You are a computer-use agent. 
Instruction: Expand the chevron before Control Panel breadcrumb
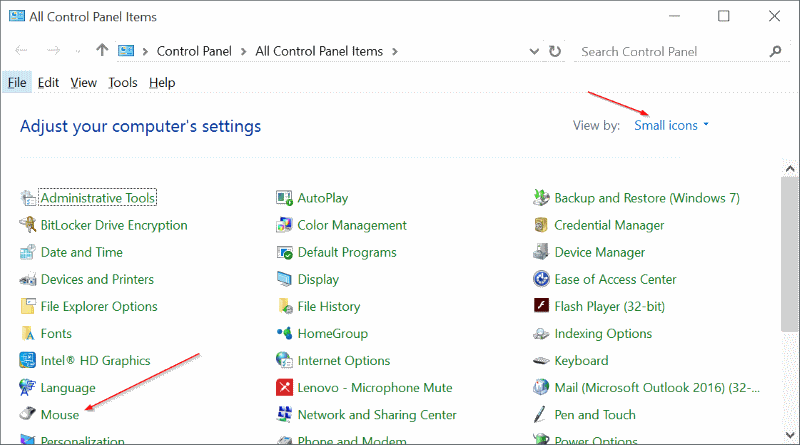tap(145, 52)
